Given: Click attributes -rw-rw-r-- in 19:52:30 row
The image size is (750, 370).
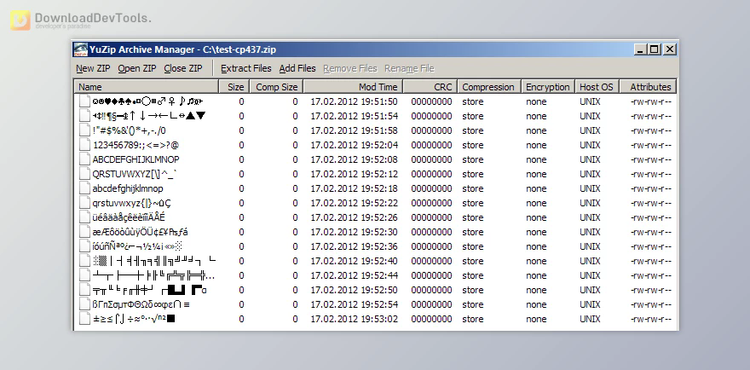Looking at the screenshot, I should [x=651, y=232].
